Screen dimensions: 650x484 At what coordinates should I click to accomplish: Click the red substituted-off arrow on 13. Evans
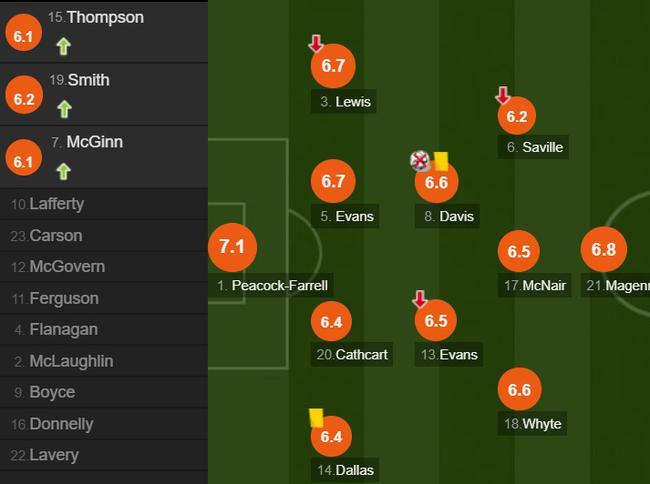click(x=420, y=299)
